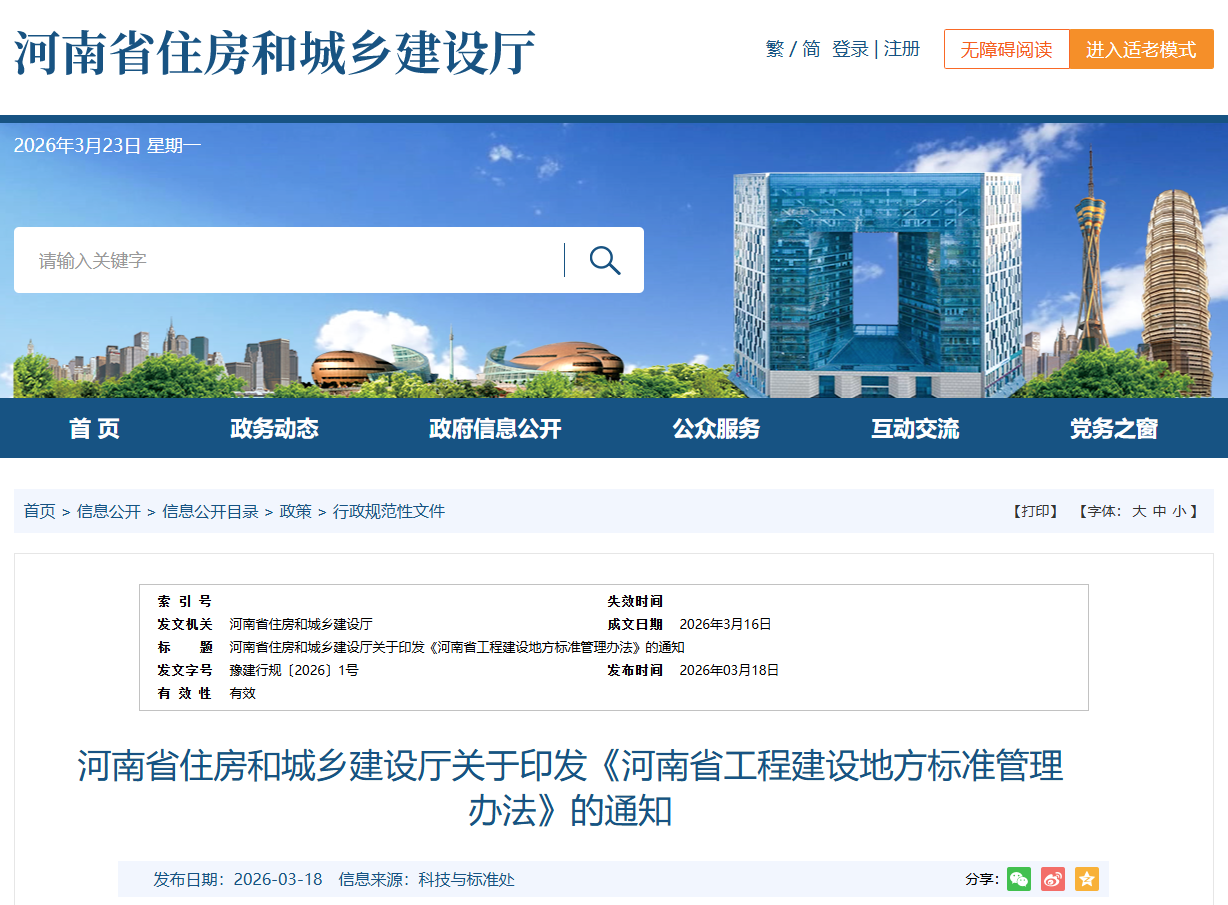Switch site to traditional Chinese 繁

(x=775, y=48)
